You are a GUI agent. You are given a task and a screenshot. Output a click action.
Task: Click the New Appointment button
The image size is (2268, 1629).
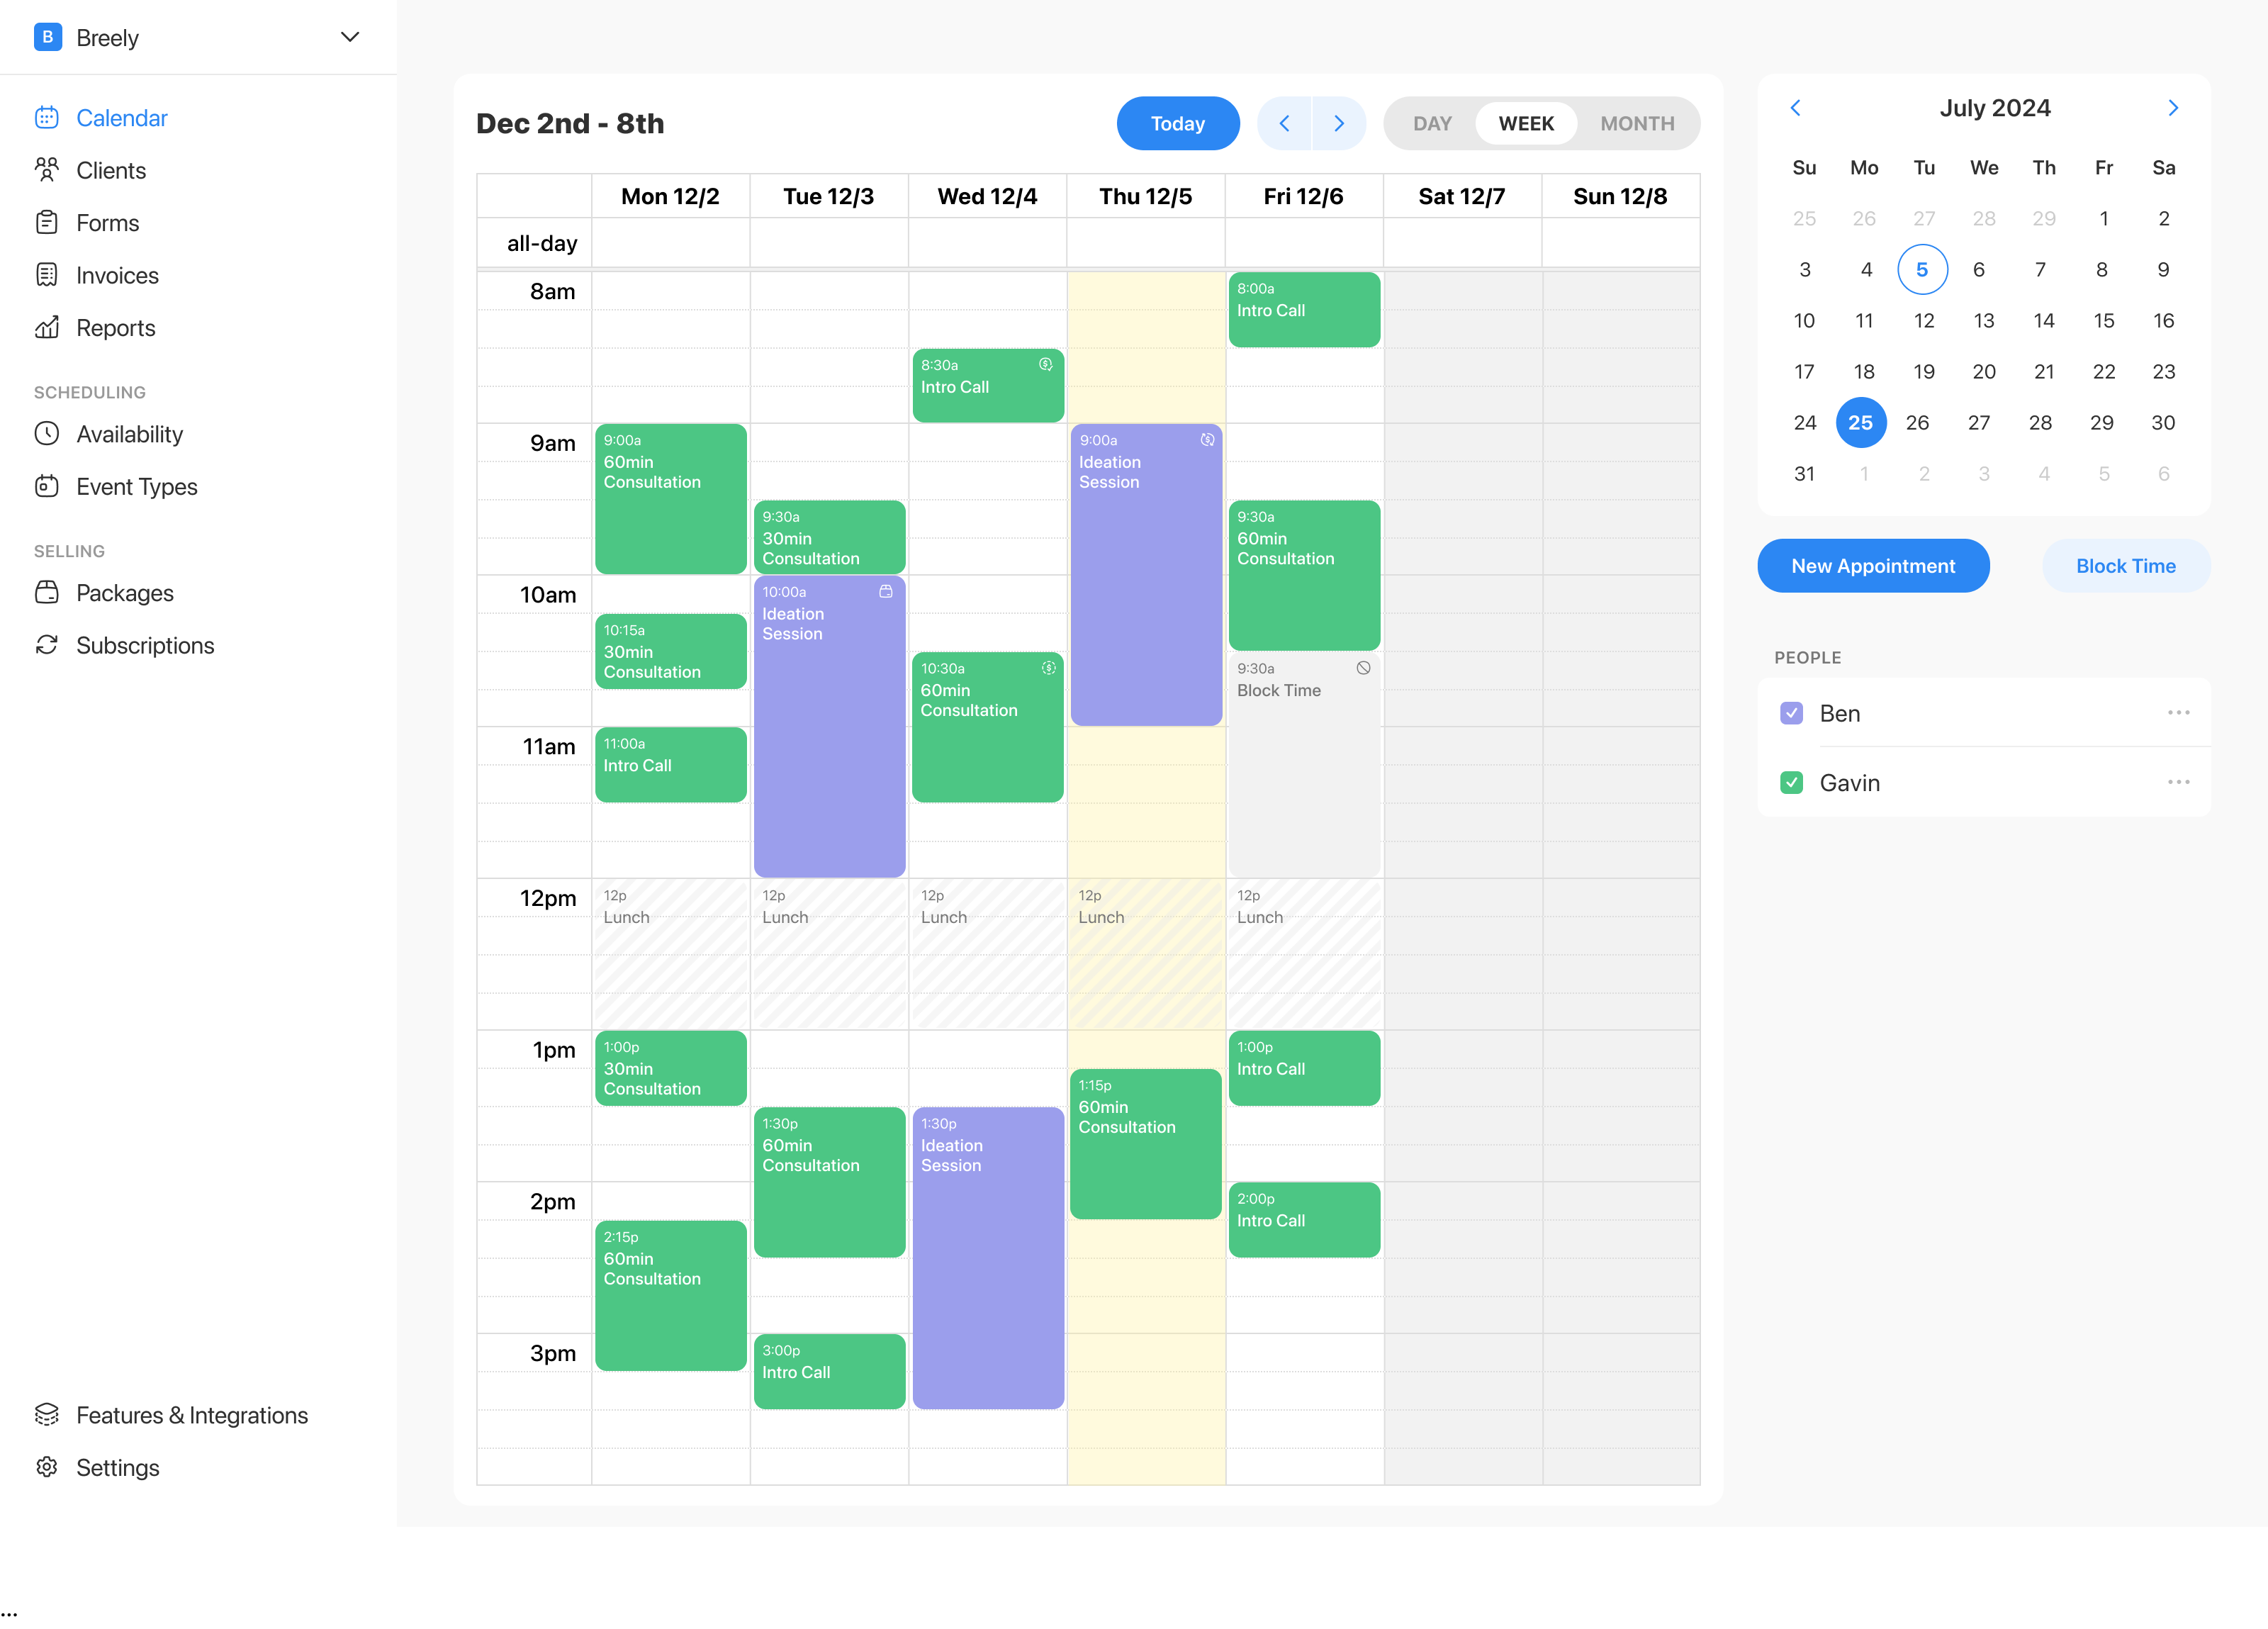pos(1873,565)
